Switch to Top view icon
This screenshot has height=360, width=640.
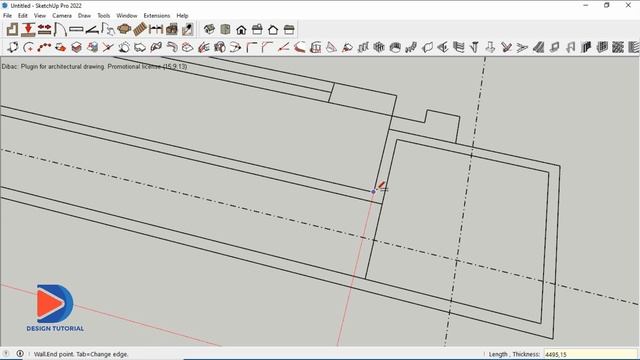coord(225,29)
